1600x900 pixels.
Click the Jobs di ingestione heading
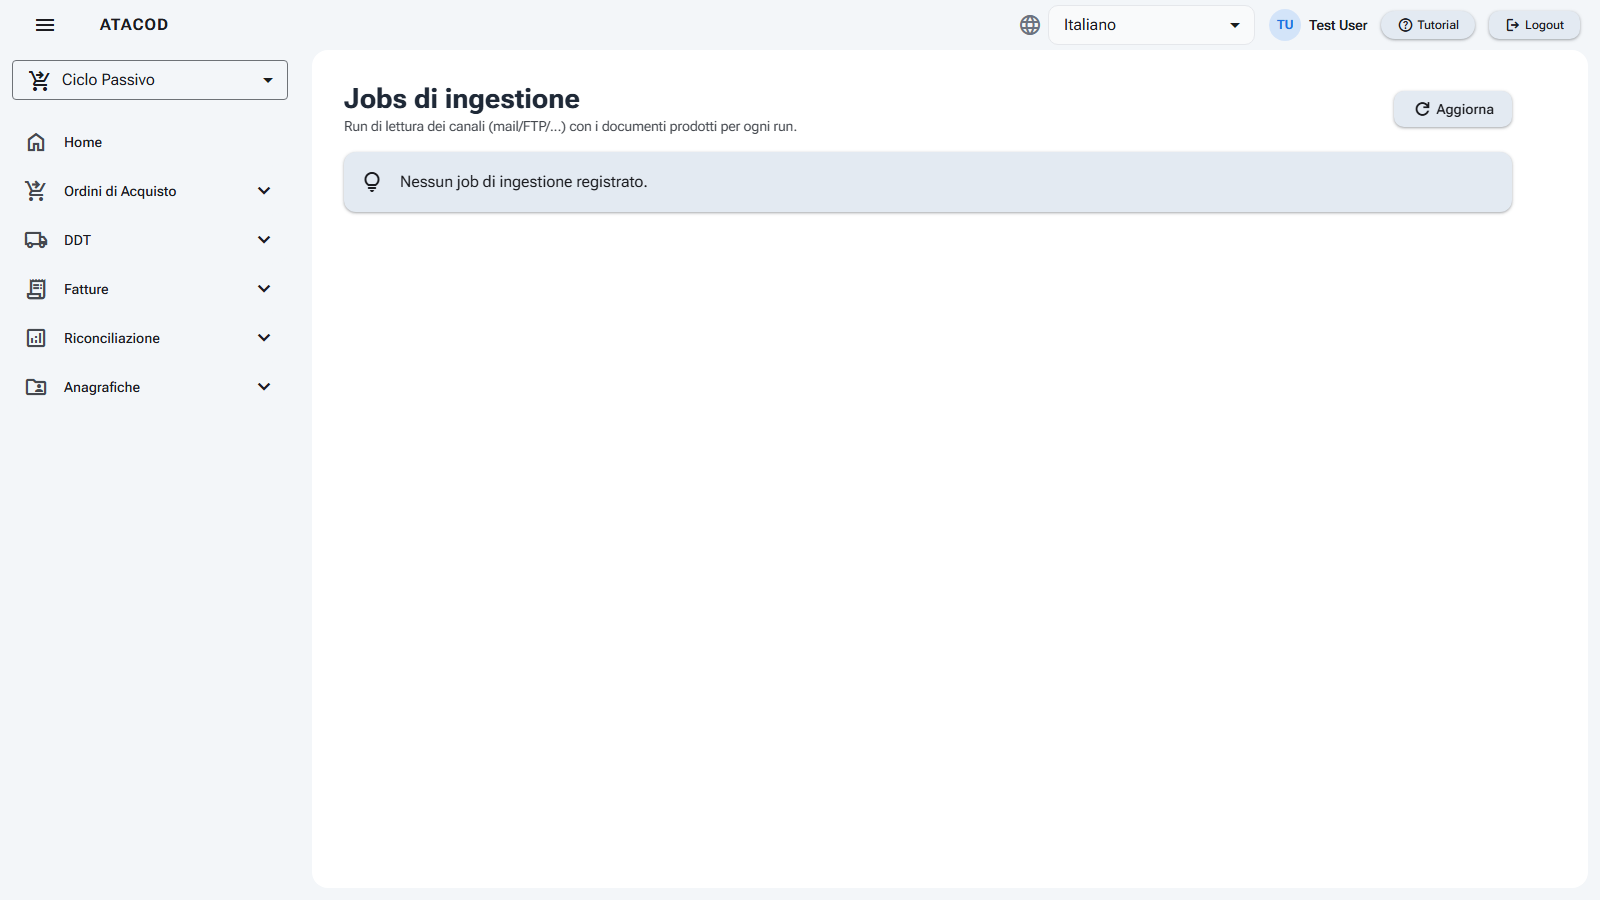coord(462,99)
